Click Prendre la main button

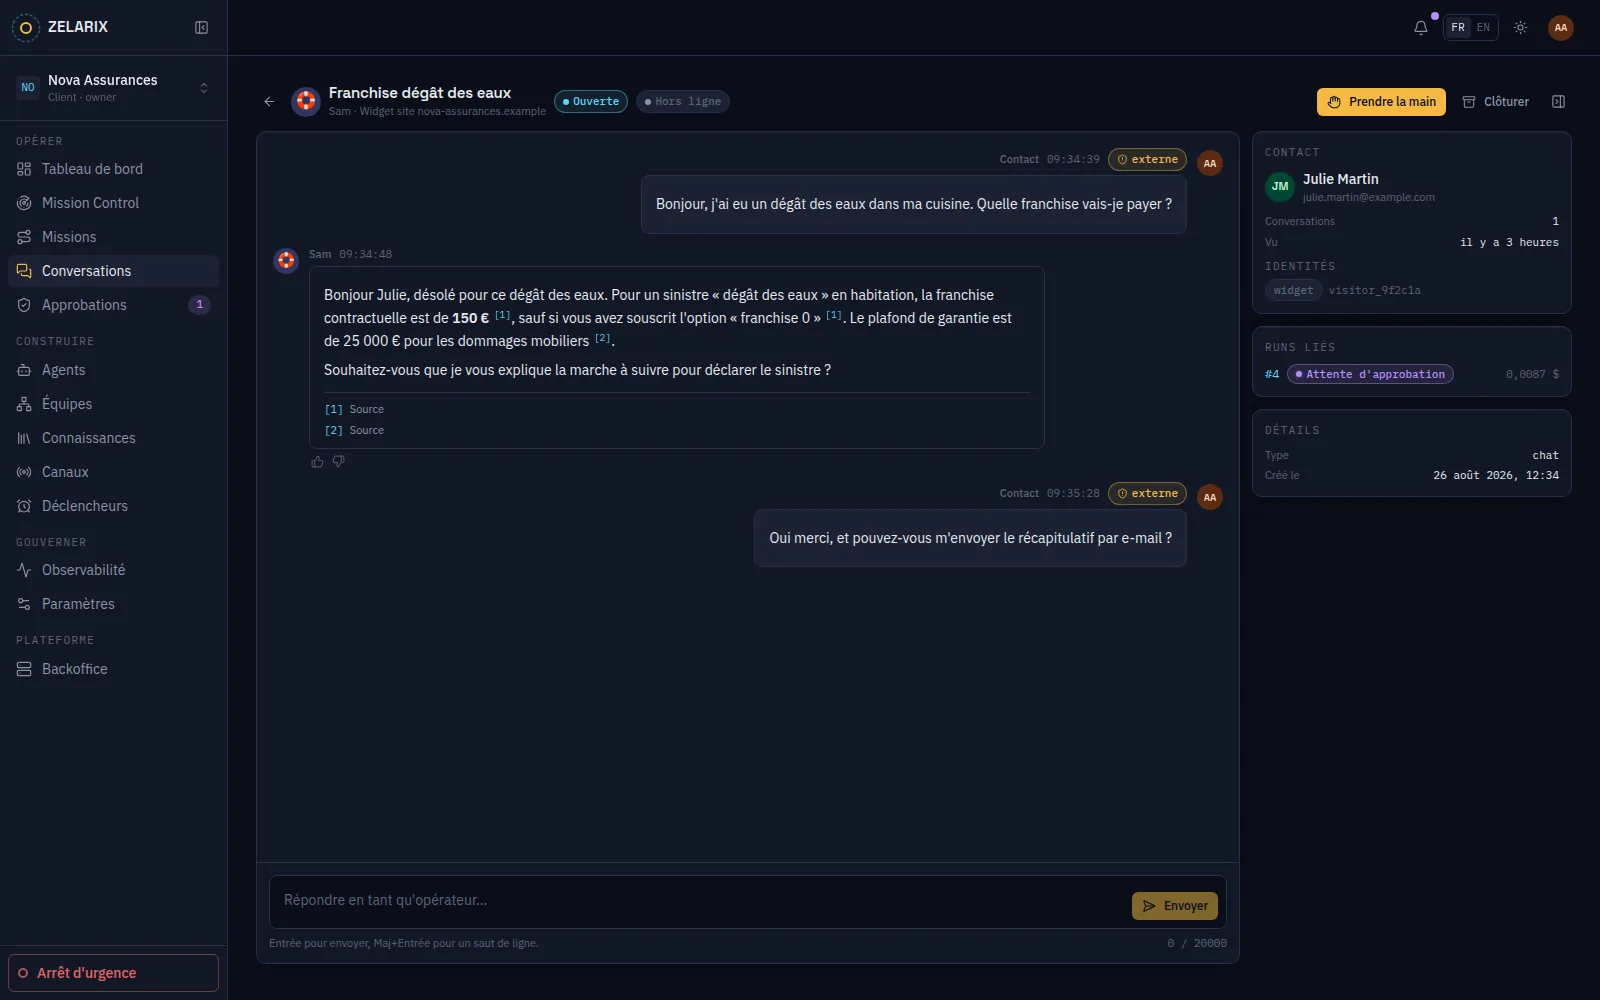1381,102
